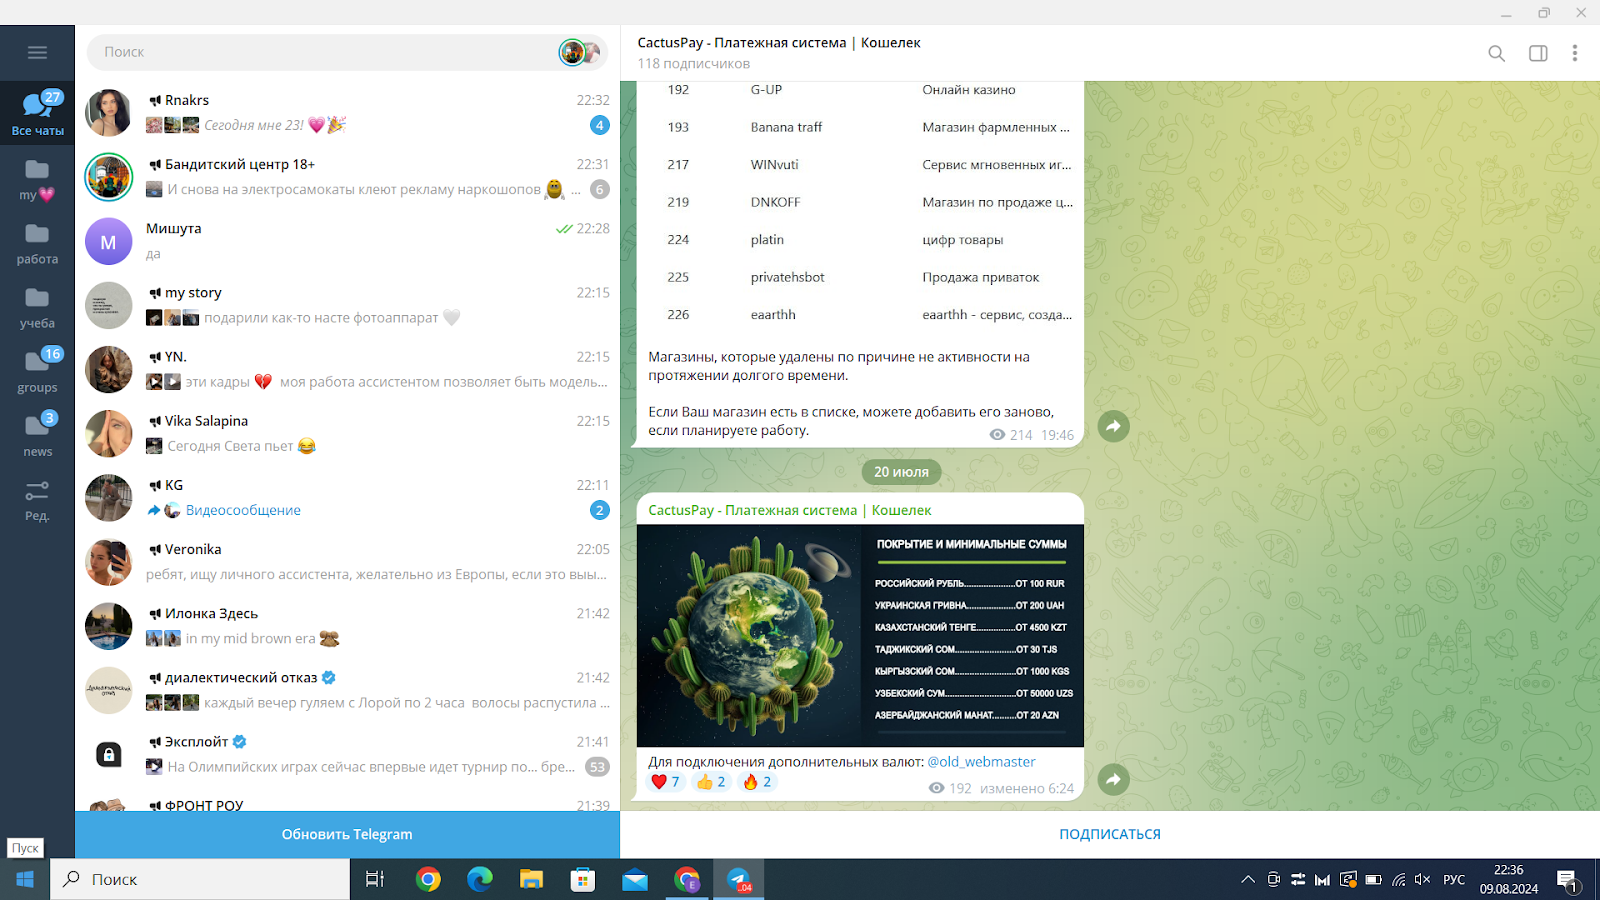Viewport: 1600px width, 900px height.
Task: Open the chat with Мишута
Action: point(347,241)
